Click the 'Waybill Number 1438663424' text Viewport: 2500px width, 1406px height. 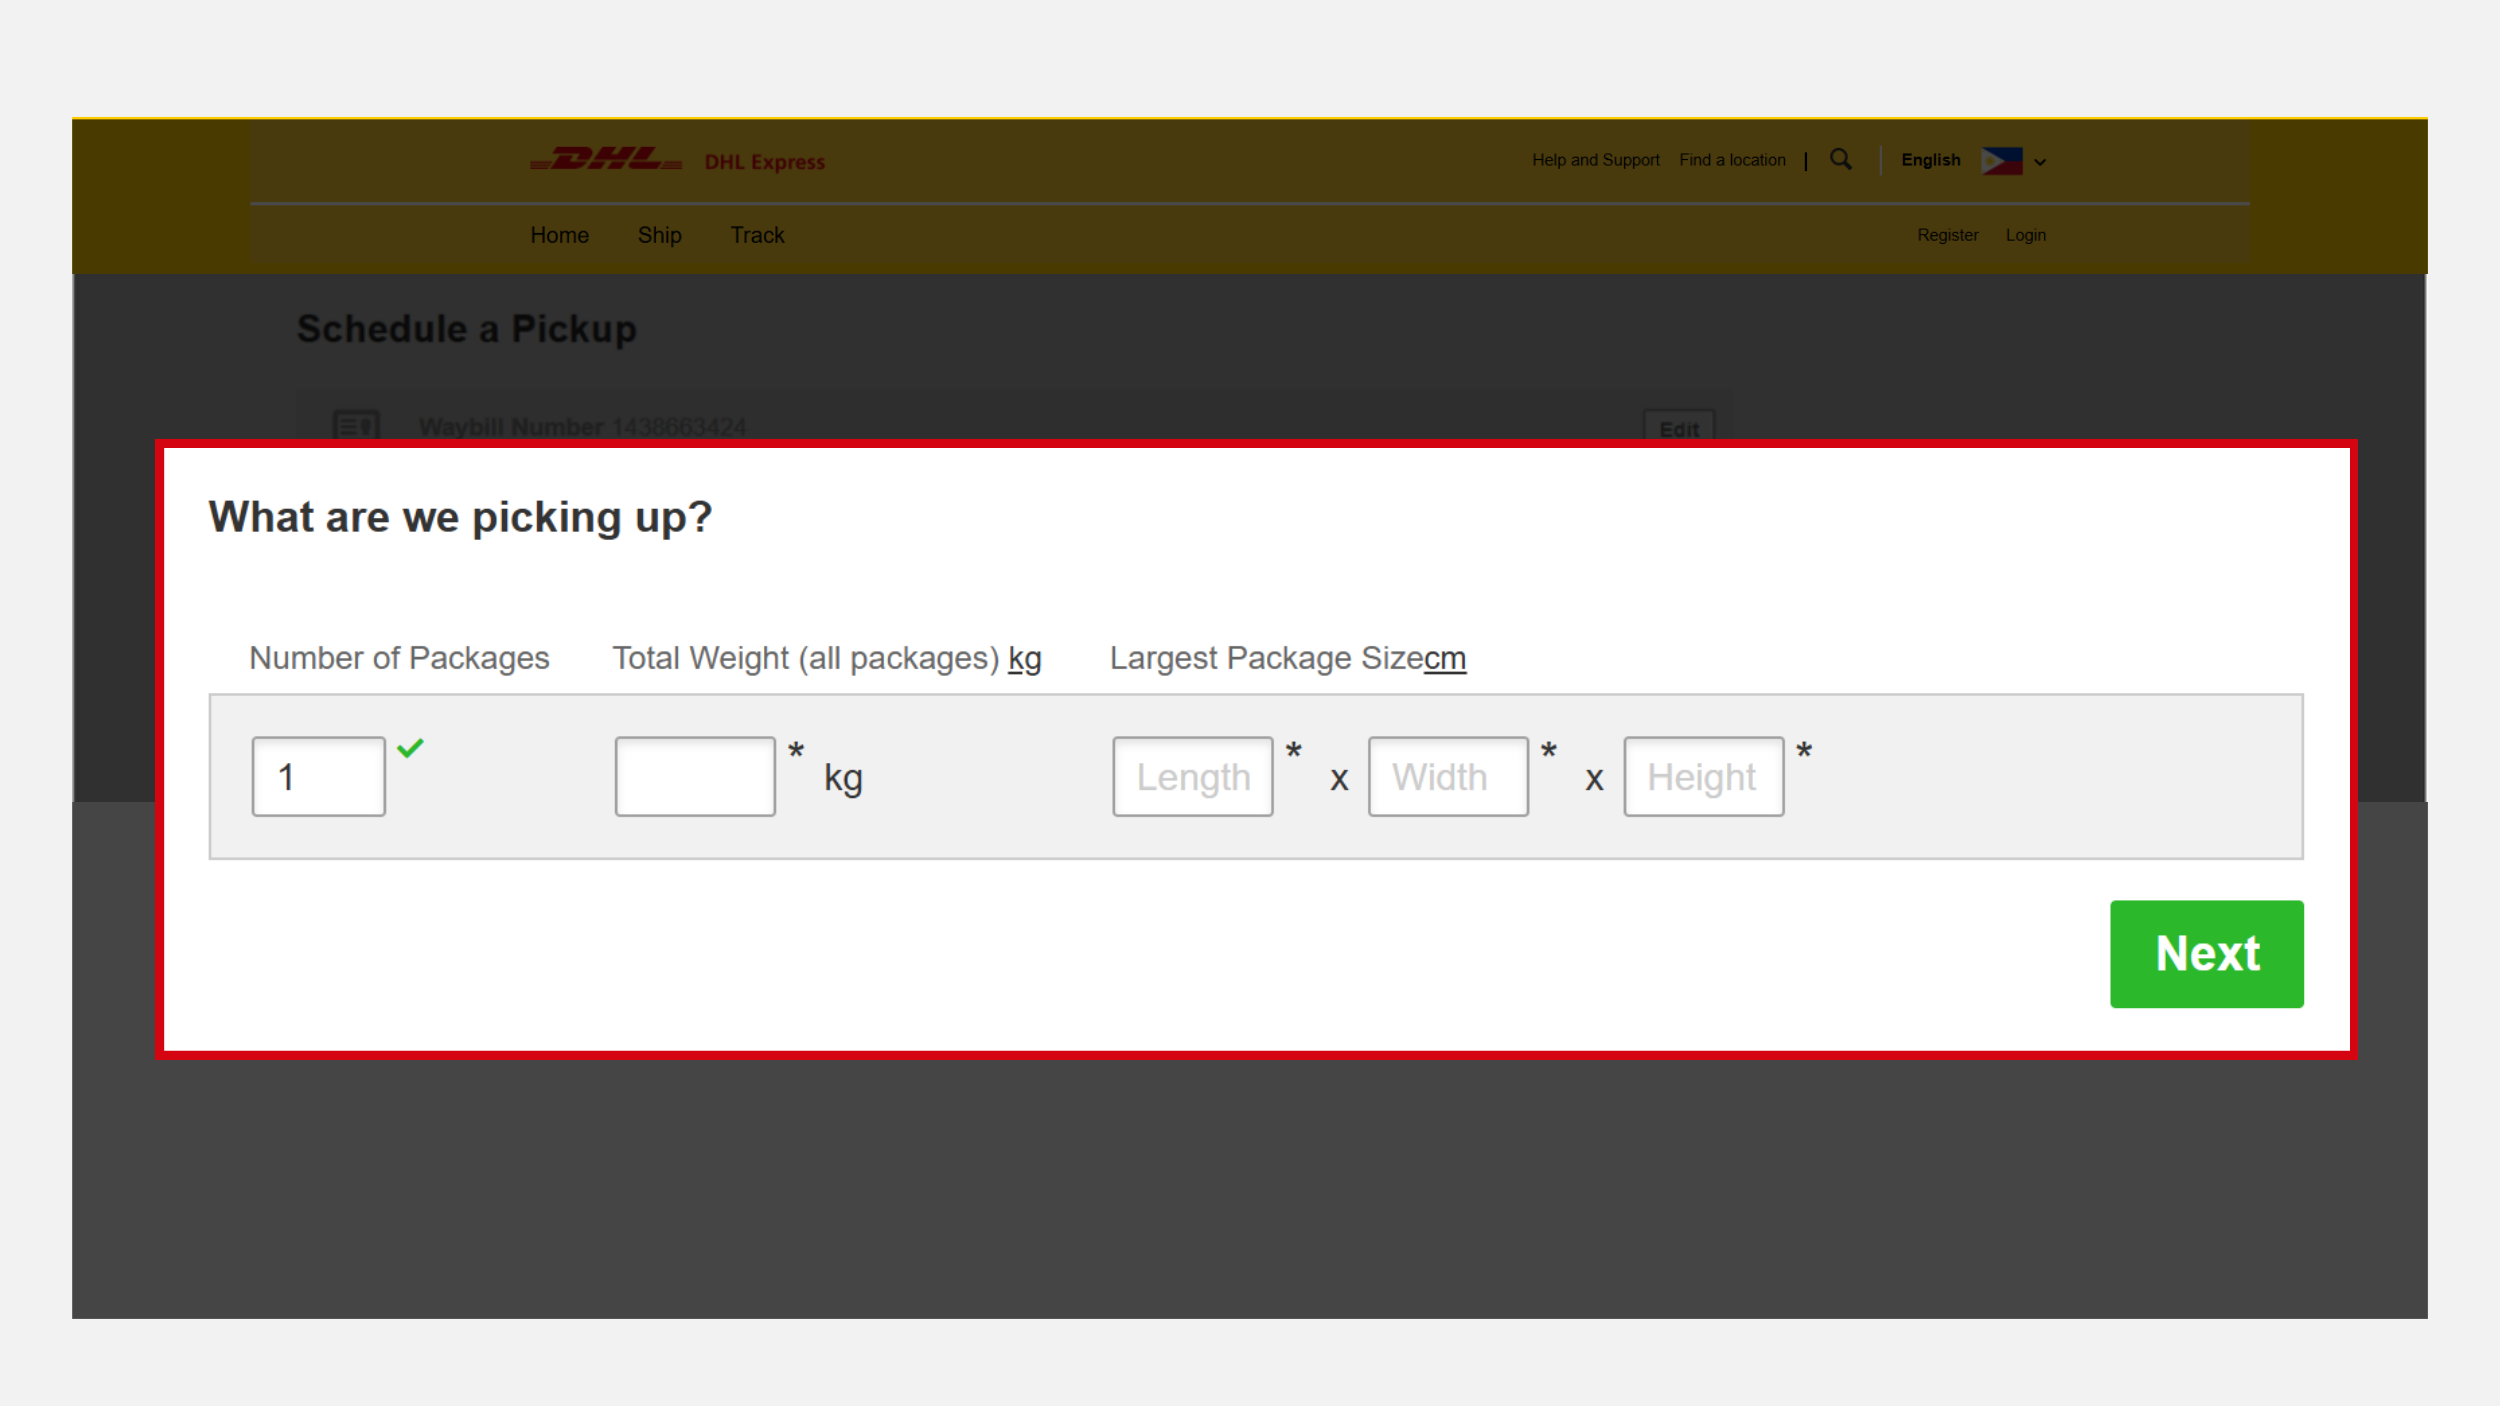coord(582,427)
